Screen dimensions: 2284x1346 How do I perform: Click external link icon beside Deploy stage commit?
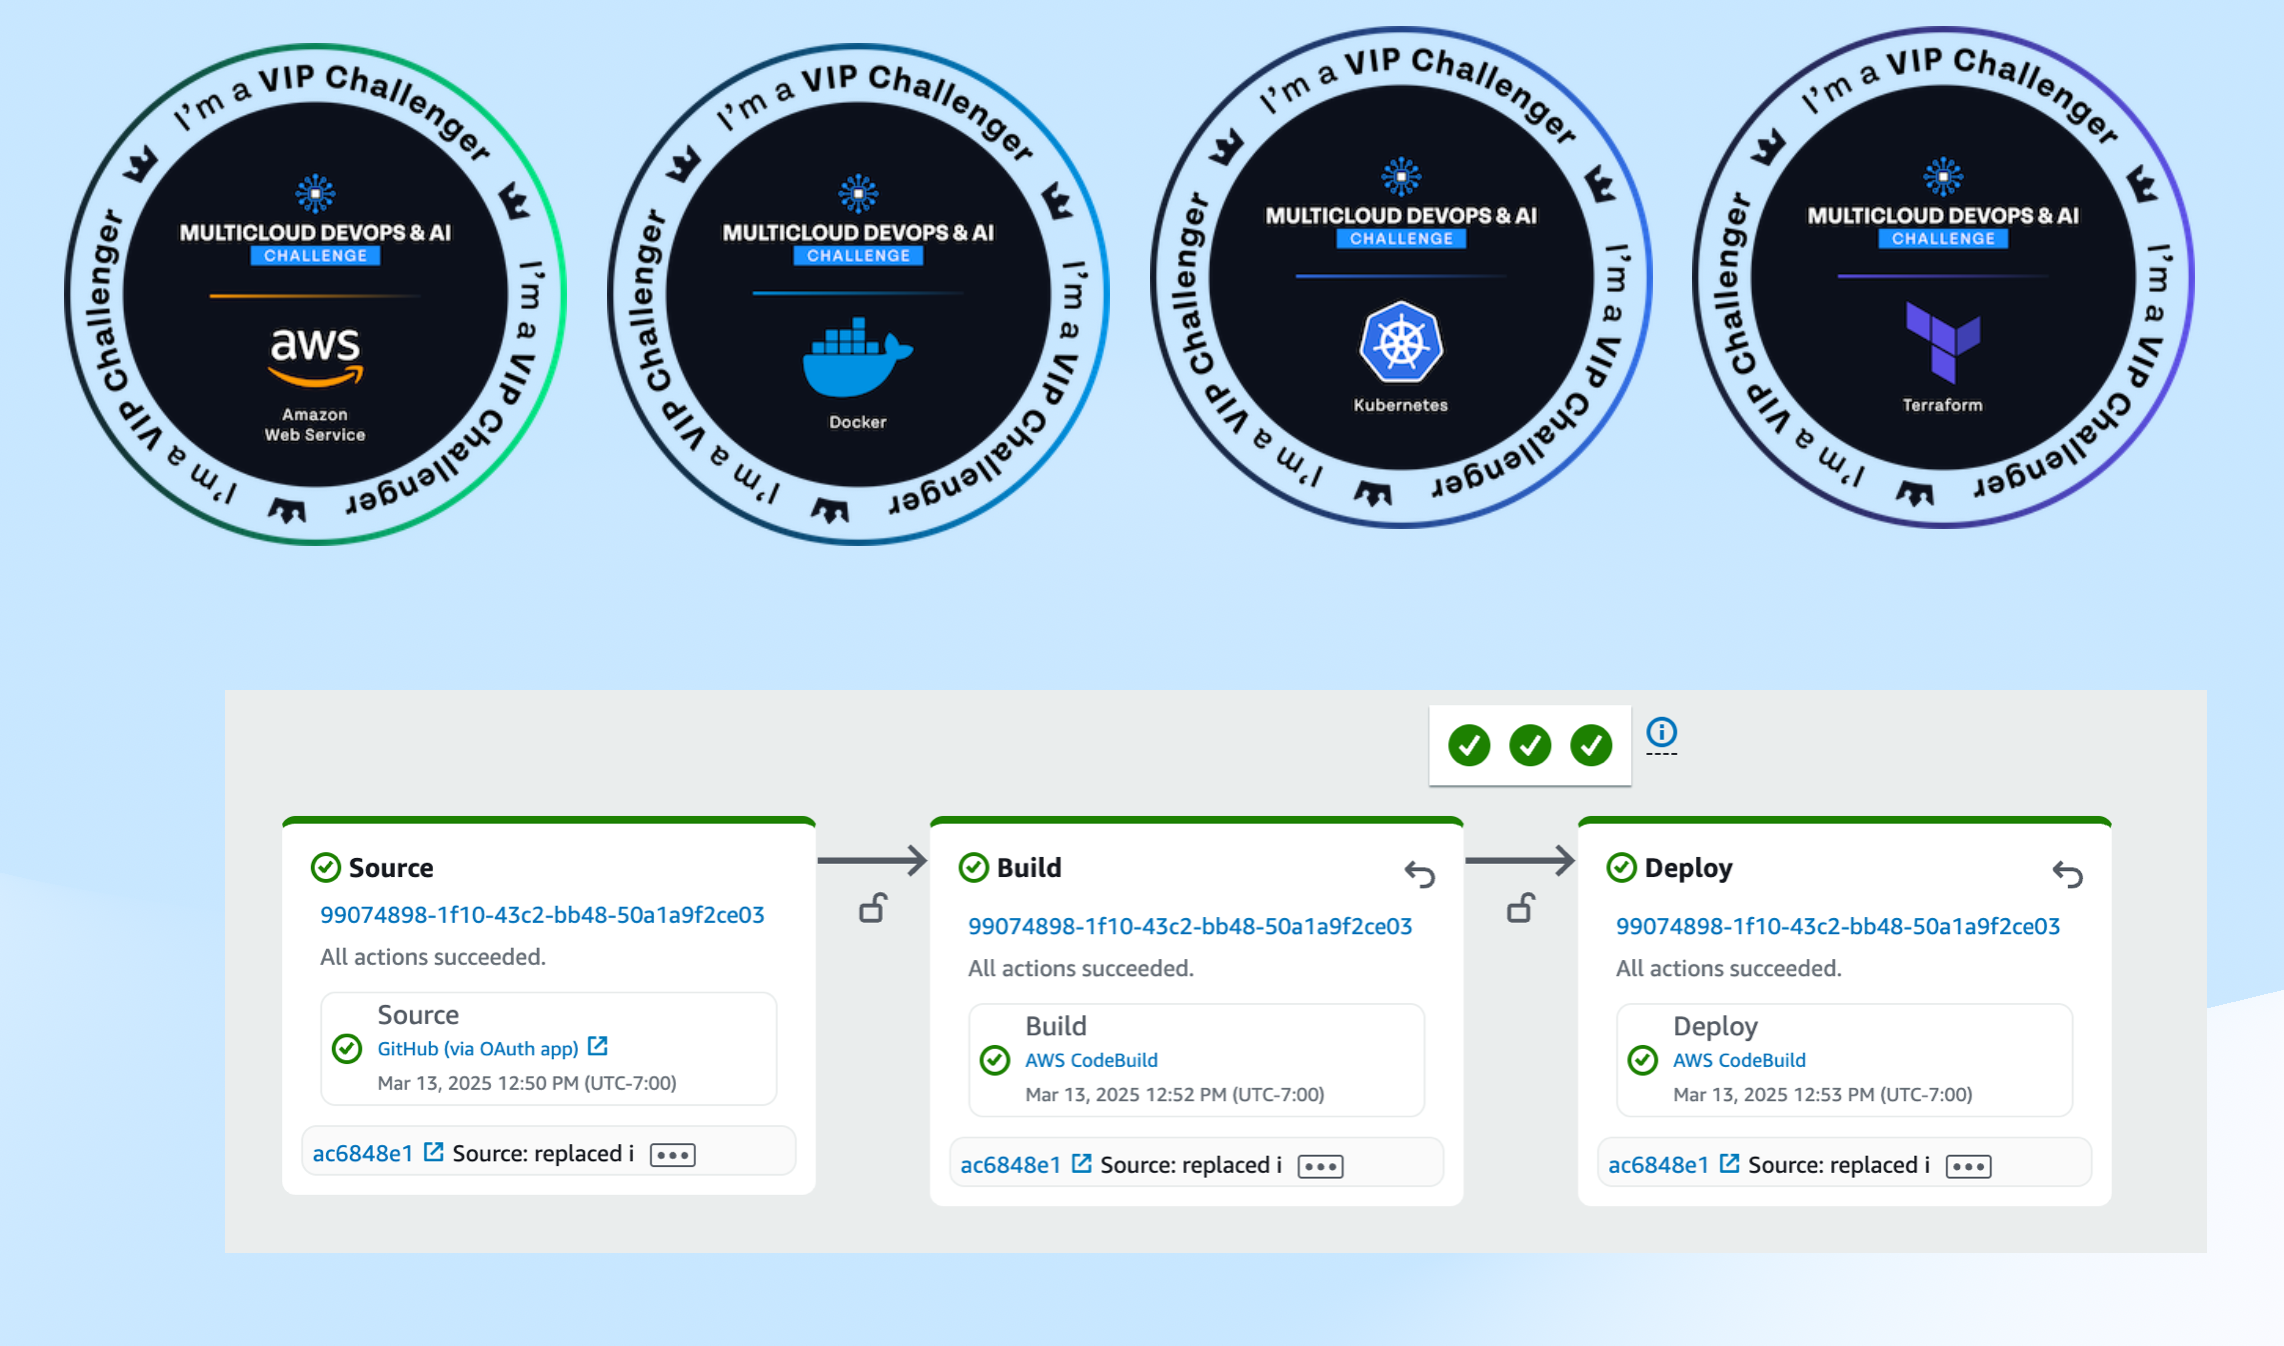coord(1730,1164)
